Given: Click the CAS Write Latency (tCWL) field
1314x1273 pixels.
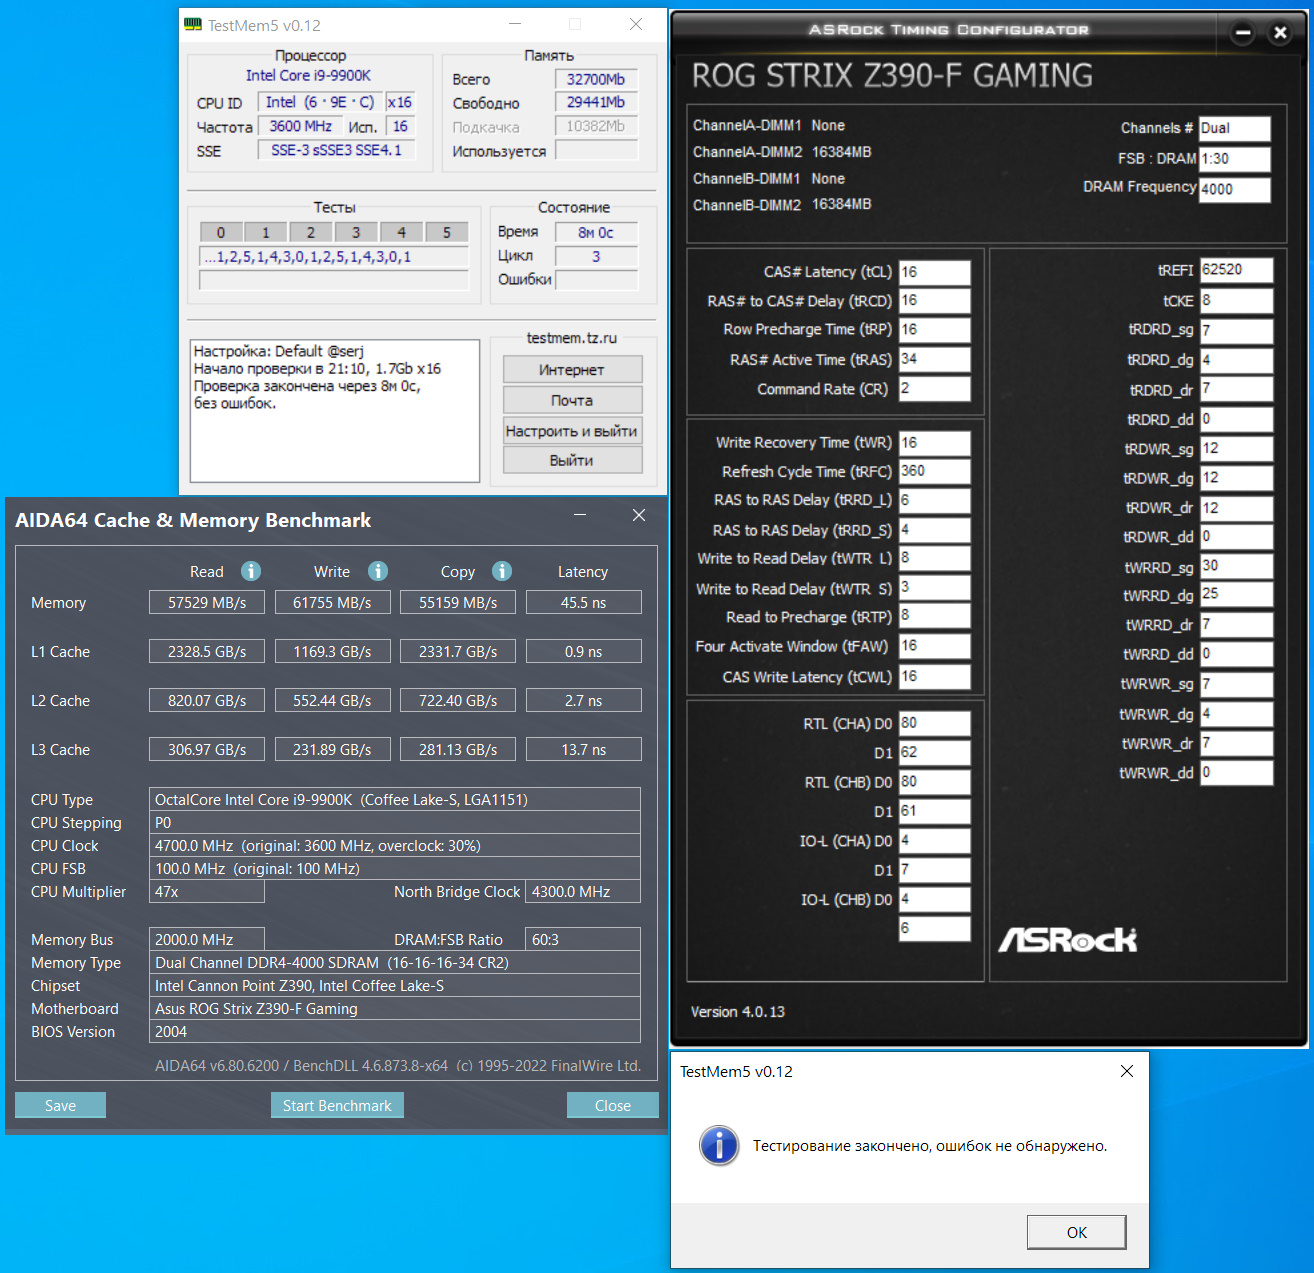Looking at the screenshot, I should (934, 677).
